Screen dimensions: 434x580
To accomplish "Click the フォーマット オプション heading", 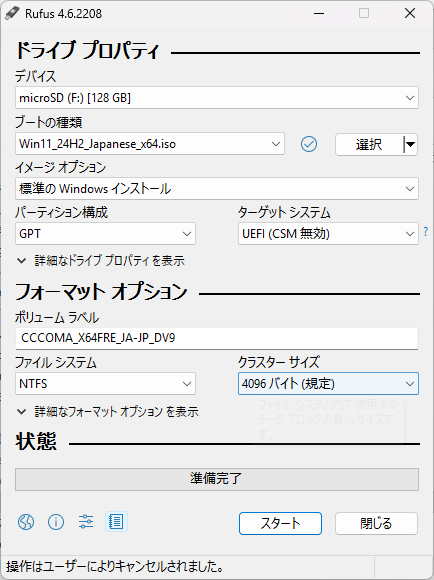I will 101,291.
